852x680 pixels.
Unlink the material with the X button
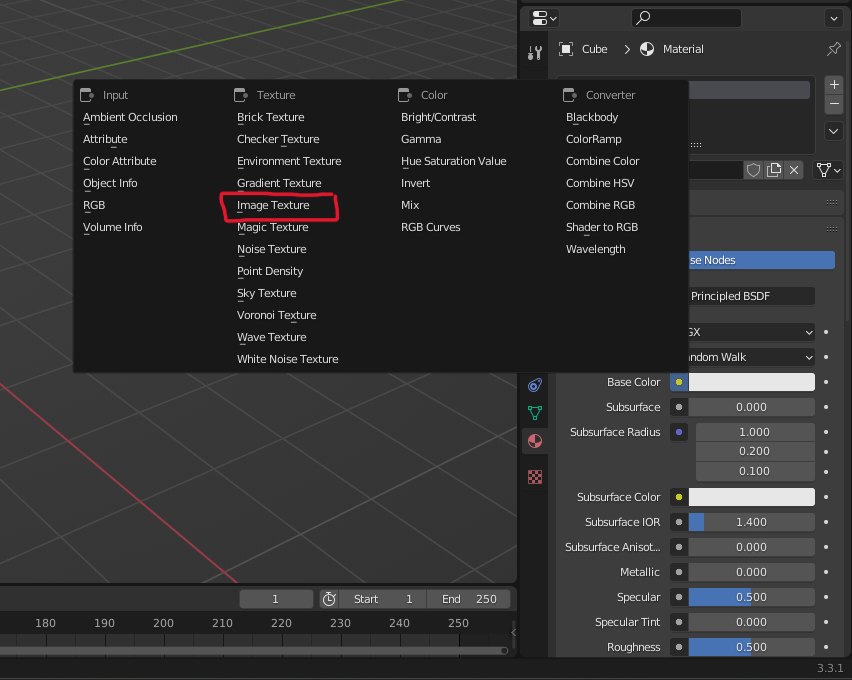click(x=794, y=170)
